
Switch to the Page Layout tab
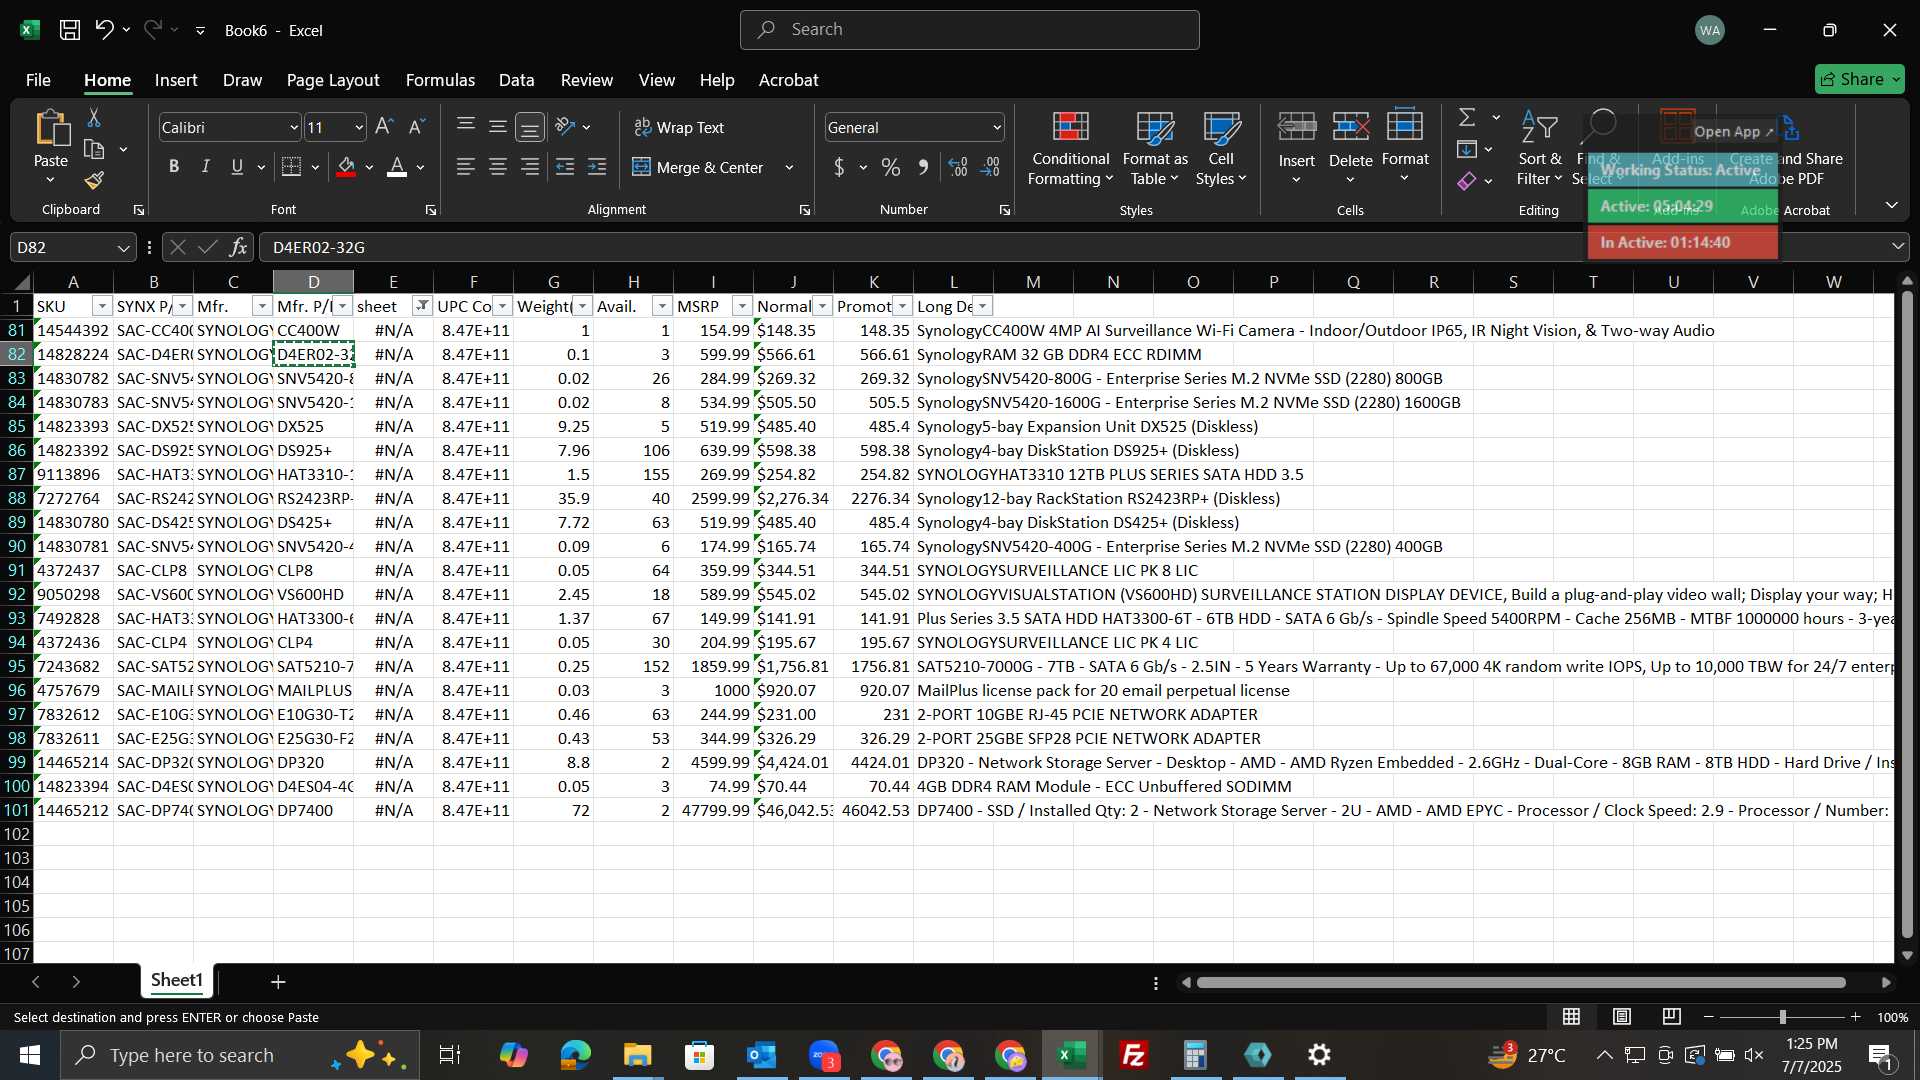click(x=333, y=80)
